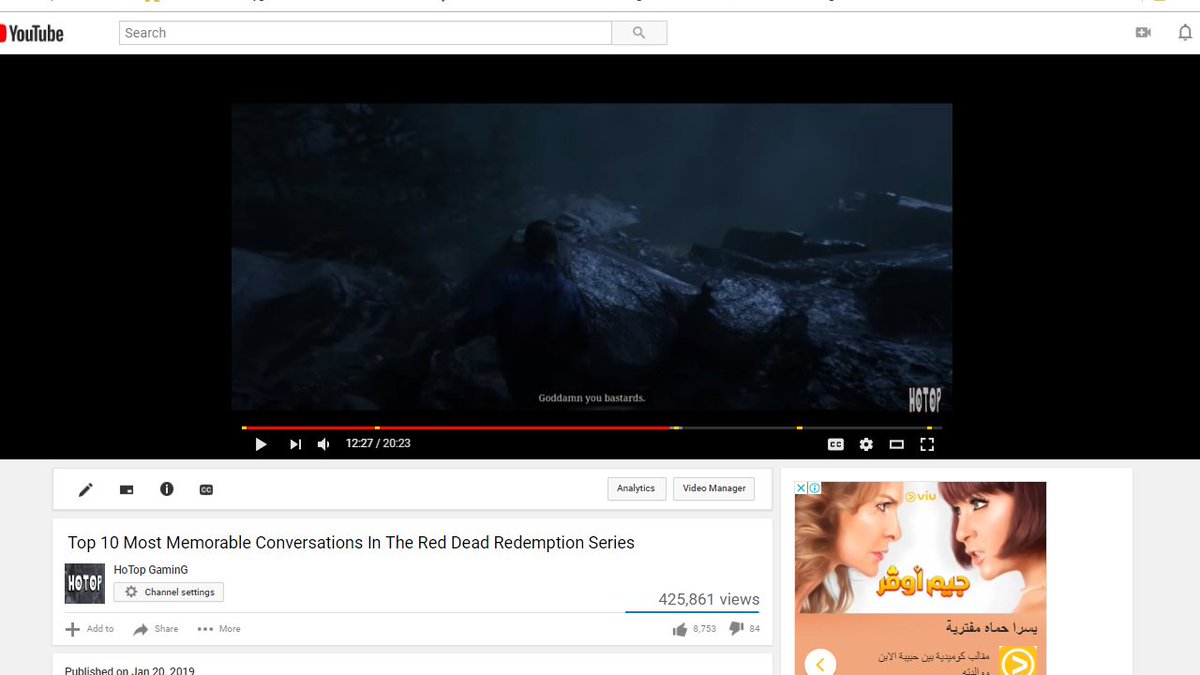Share the video
The image size is (1200, 675).
[x=156, y=629]
